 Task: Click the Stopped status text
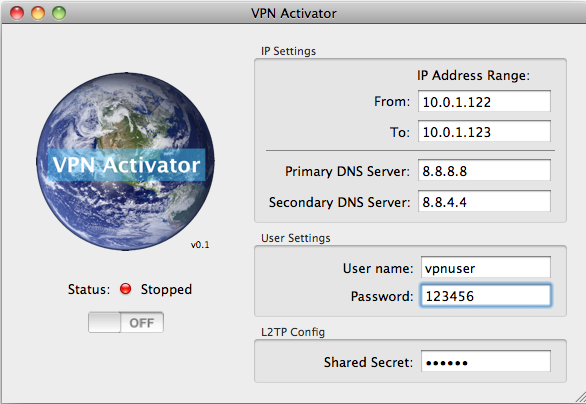point(166,290)
